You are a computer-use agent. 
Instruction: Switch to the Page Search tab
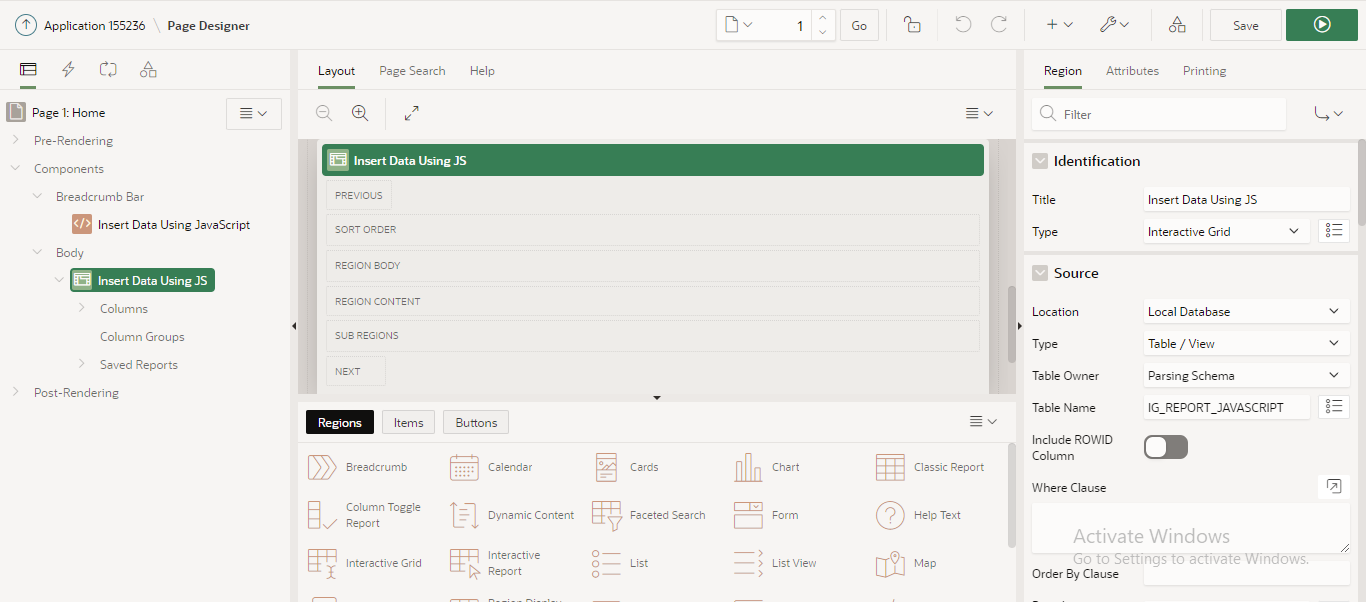412,71
